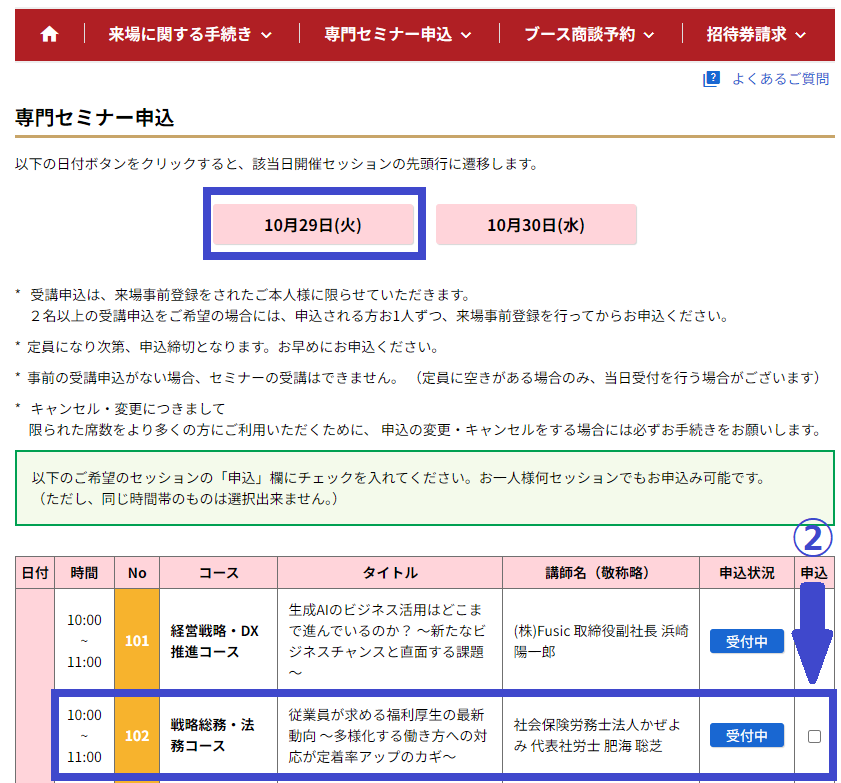Tick the 申込 checkbox for session 102
Viewport: 841px width, 783px height.
814,736
